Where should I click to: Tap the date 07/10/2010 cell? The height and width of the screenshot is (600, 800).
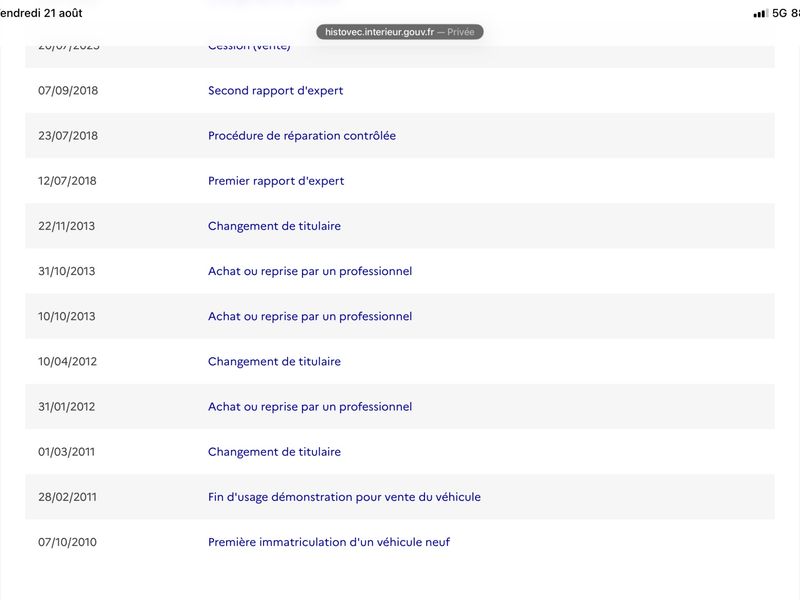click(67, 542)
